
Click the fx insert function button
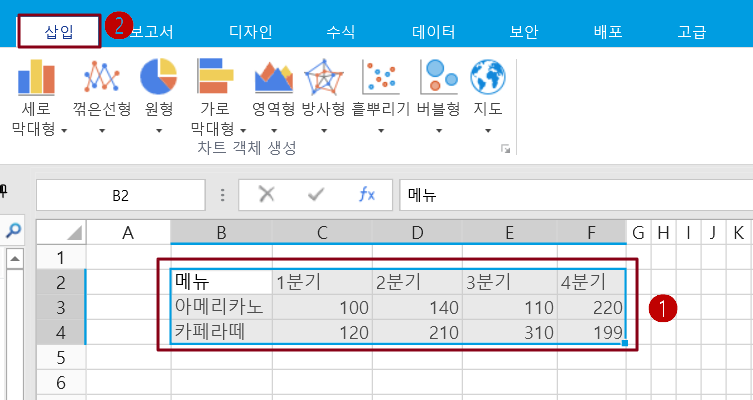(367, 195)
